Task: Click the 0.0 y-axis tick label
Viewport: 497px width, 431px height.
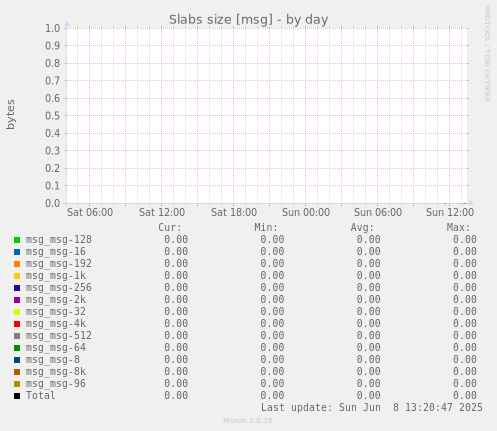Action: click(x=53, y=203)
